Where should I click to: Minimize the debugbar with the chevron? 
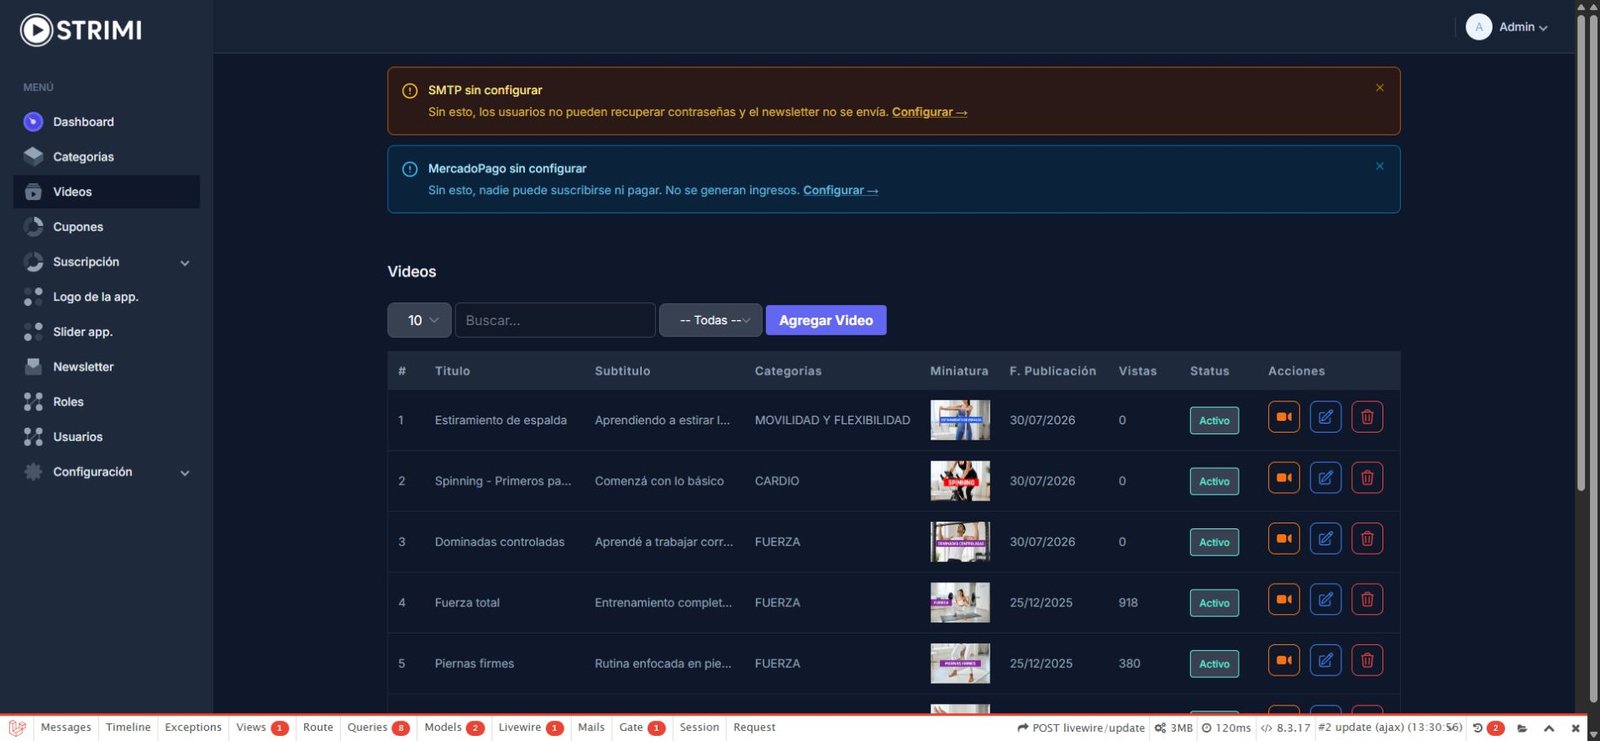coord(1549,728)
